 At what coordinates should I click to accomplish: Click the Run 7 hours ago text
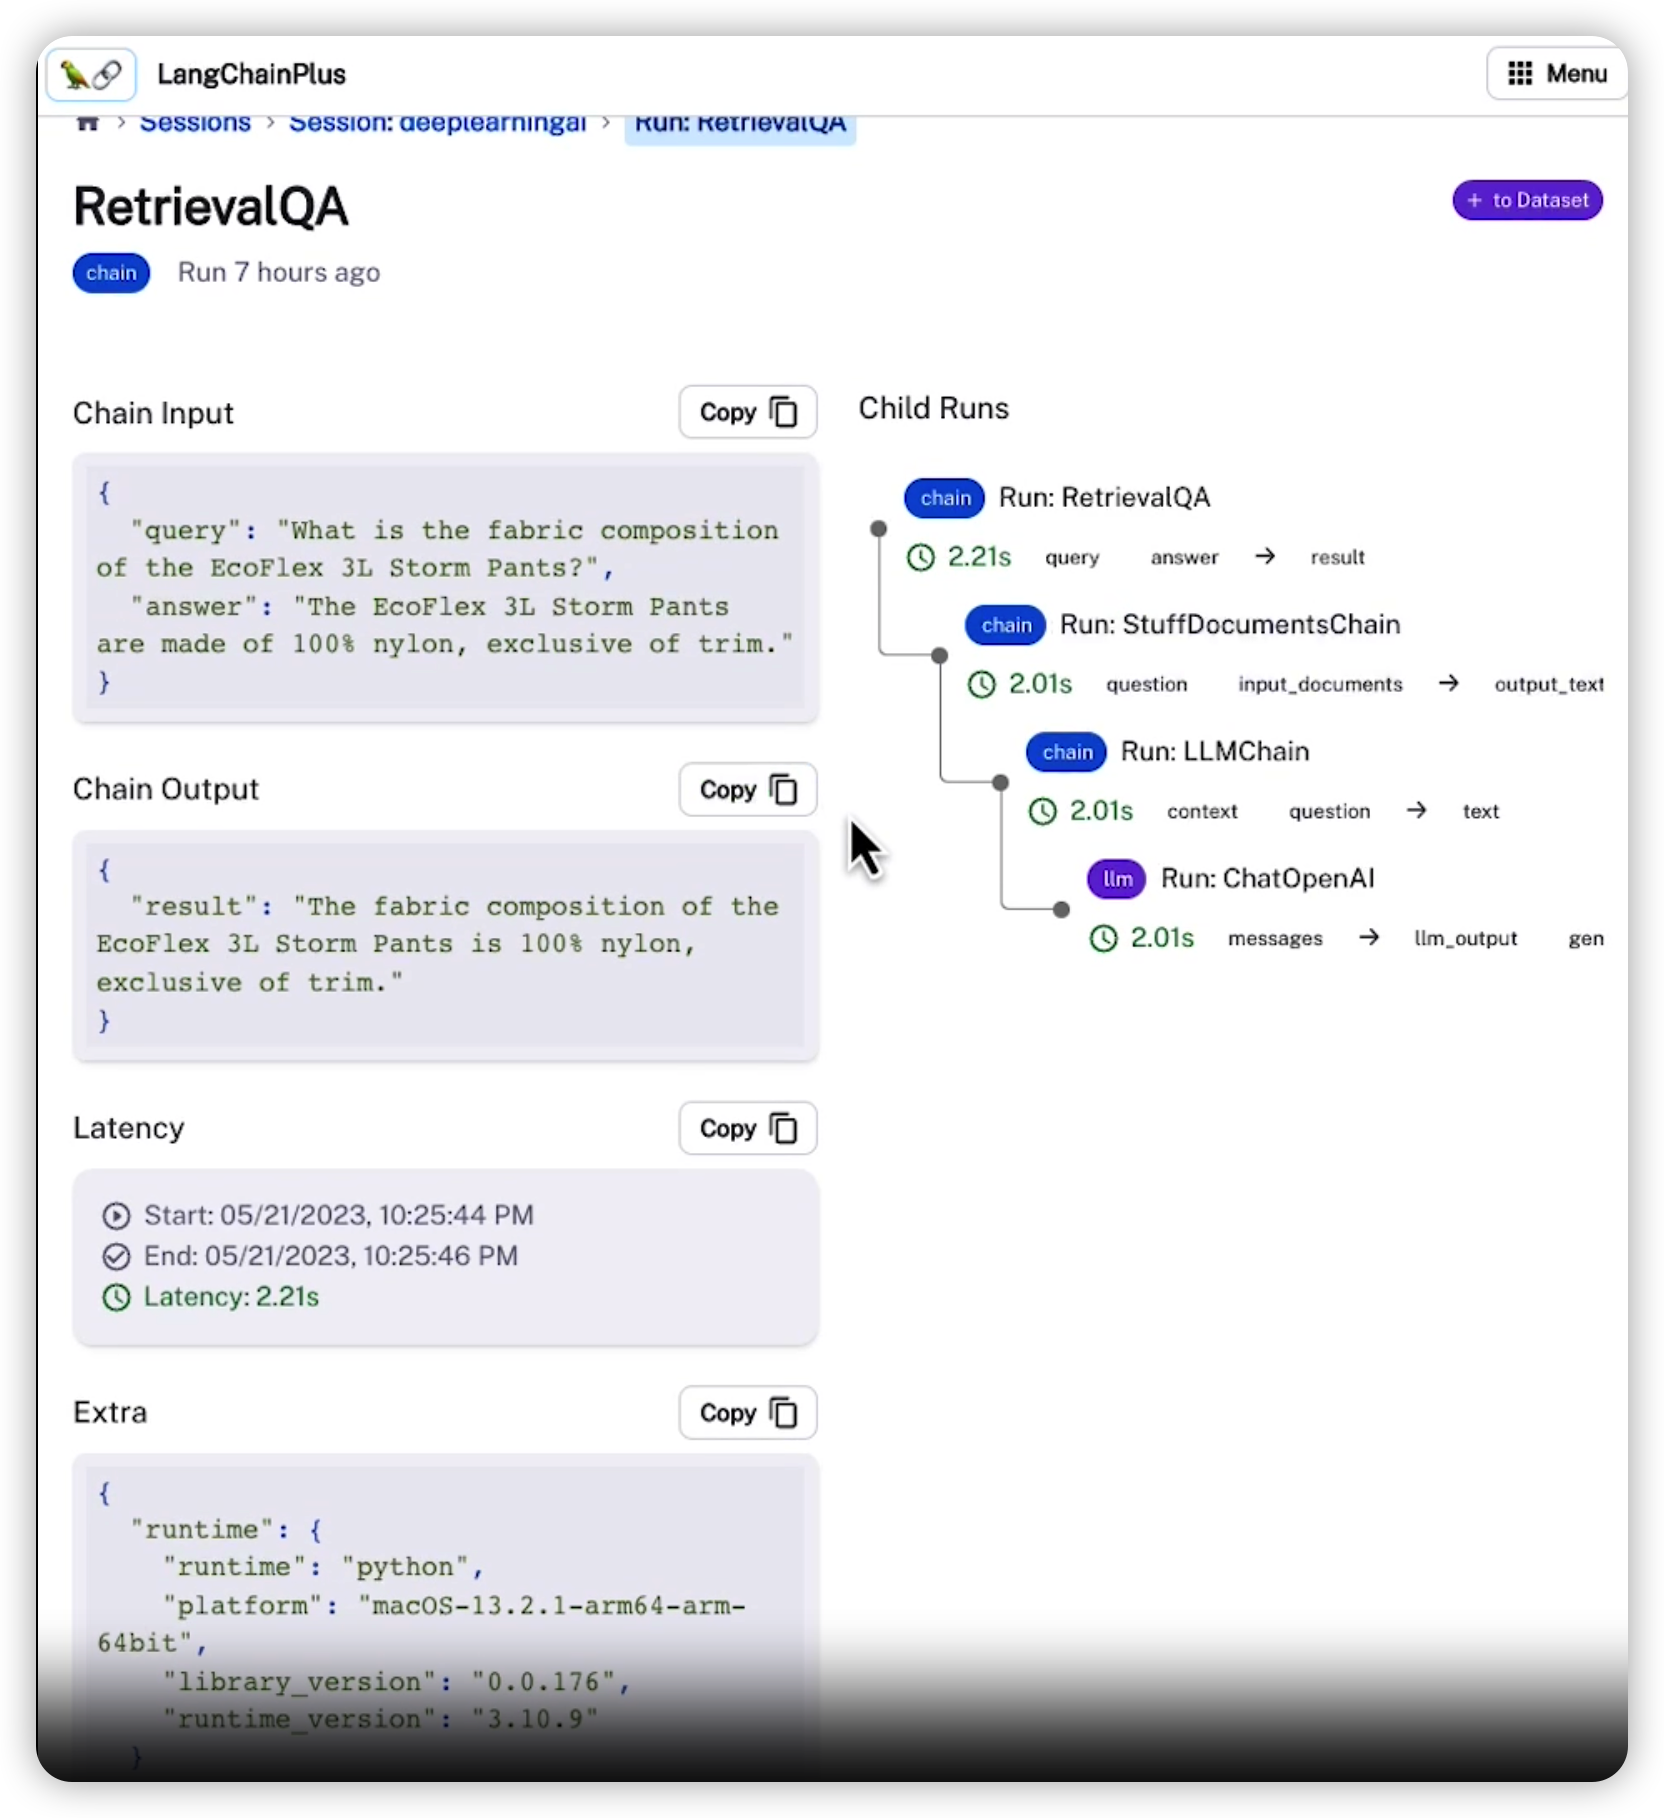coord(279,273)
